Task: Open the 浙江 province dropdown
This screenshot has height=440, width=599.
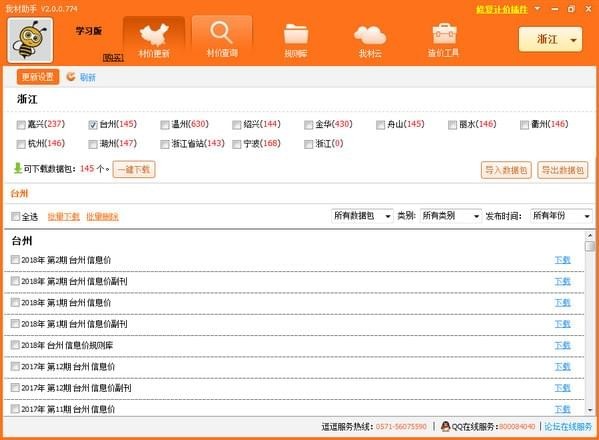Action: tap(550, 39)
